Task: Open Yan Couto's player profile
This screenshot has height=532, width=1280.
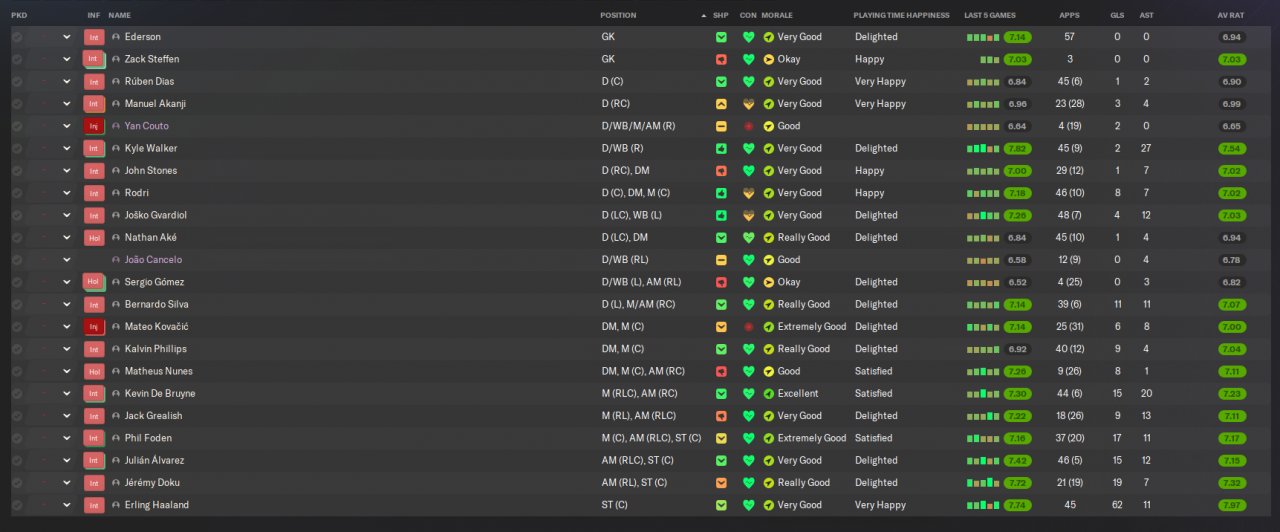Action: tap(147, 126)
